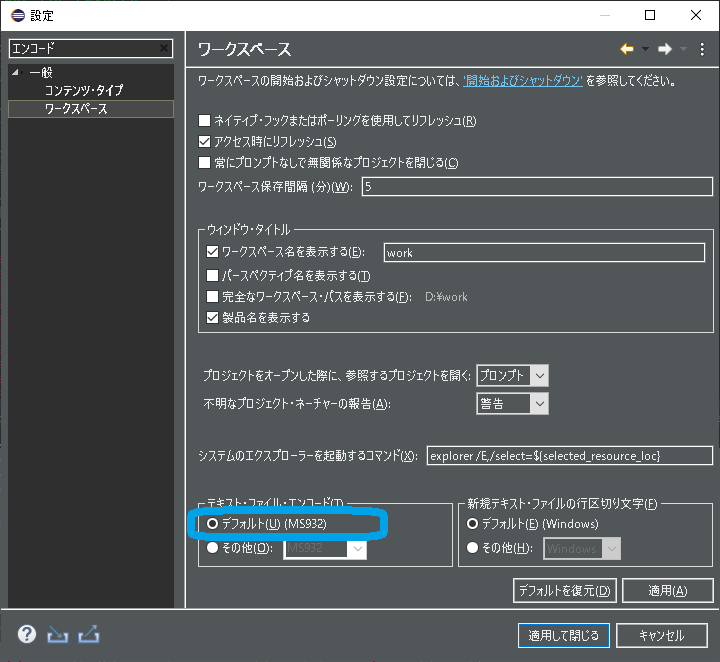Click the ワークスペース page heading
The width and height of the screenshot is (720, 662).
click(244, 49)
